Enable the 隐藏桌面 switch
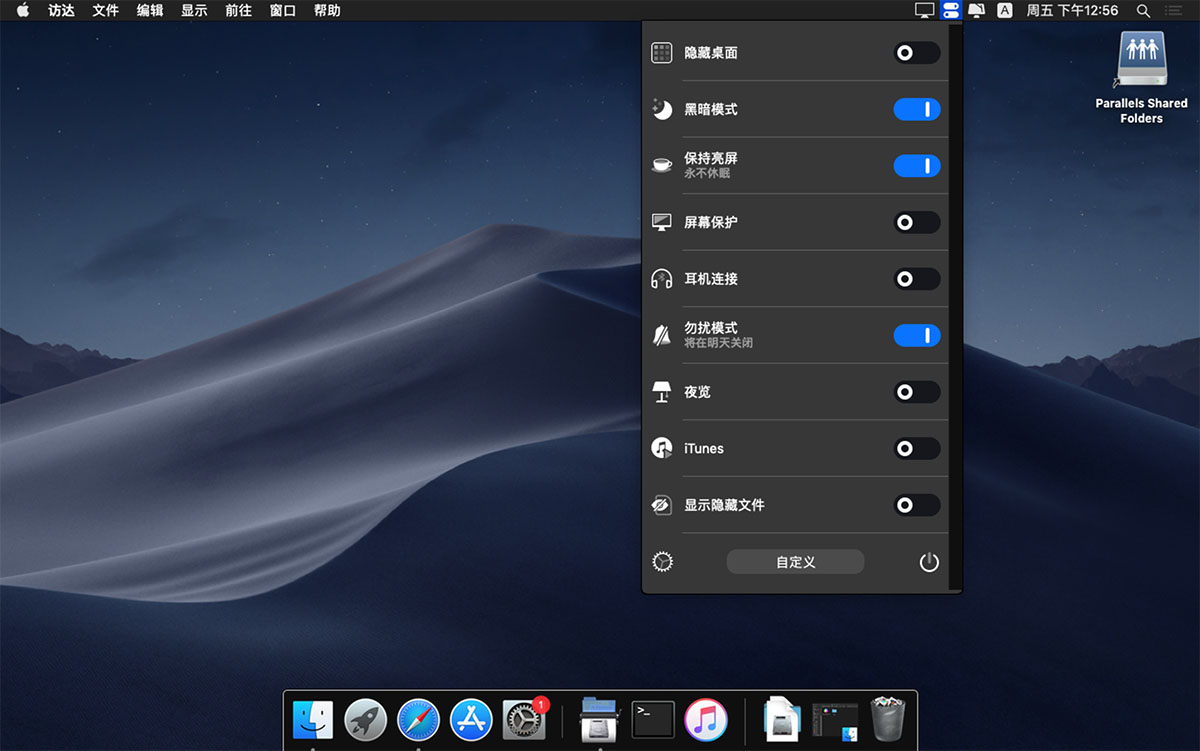Viewport: 1200px width, 751px height. [x=916, y=53]
